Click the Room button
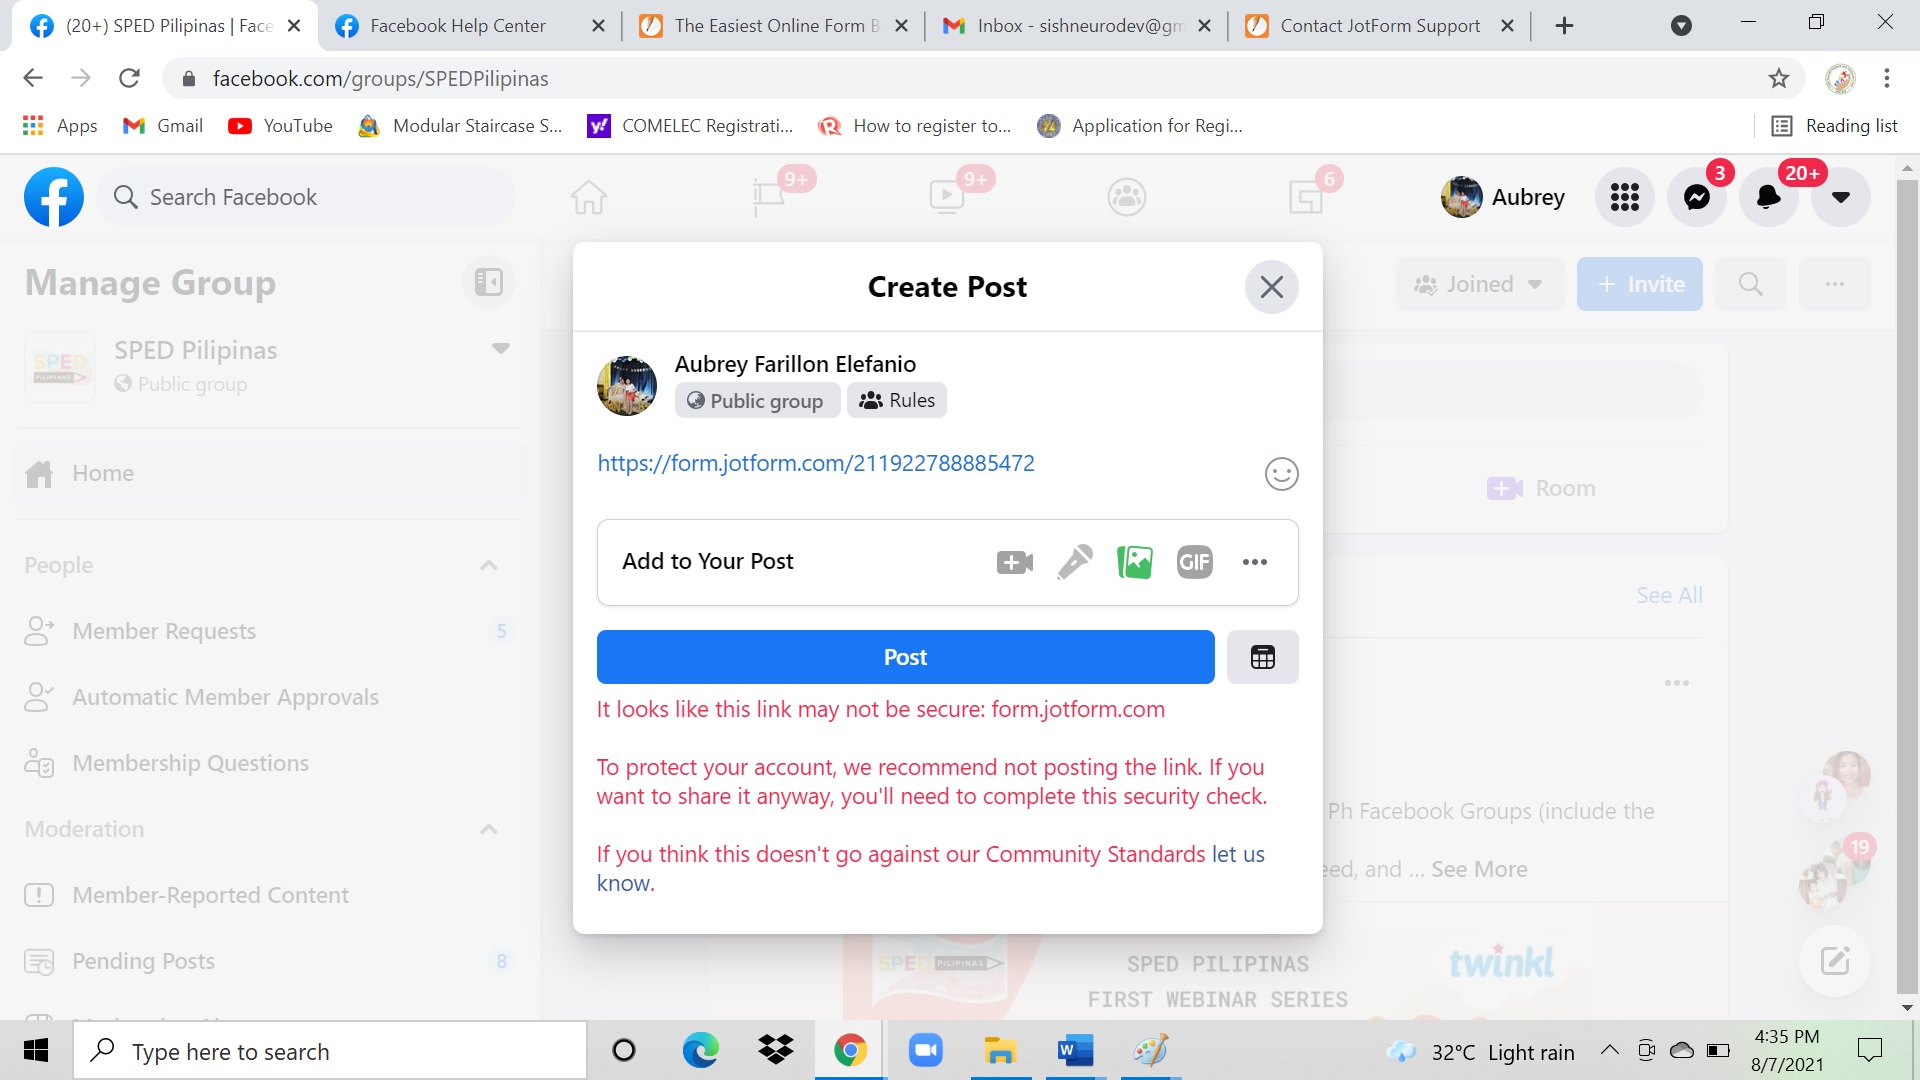 1541,488
